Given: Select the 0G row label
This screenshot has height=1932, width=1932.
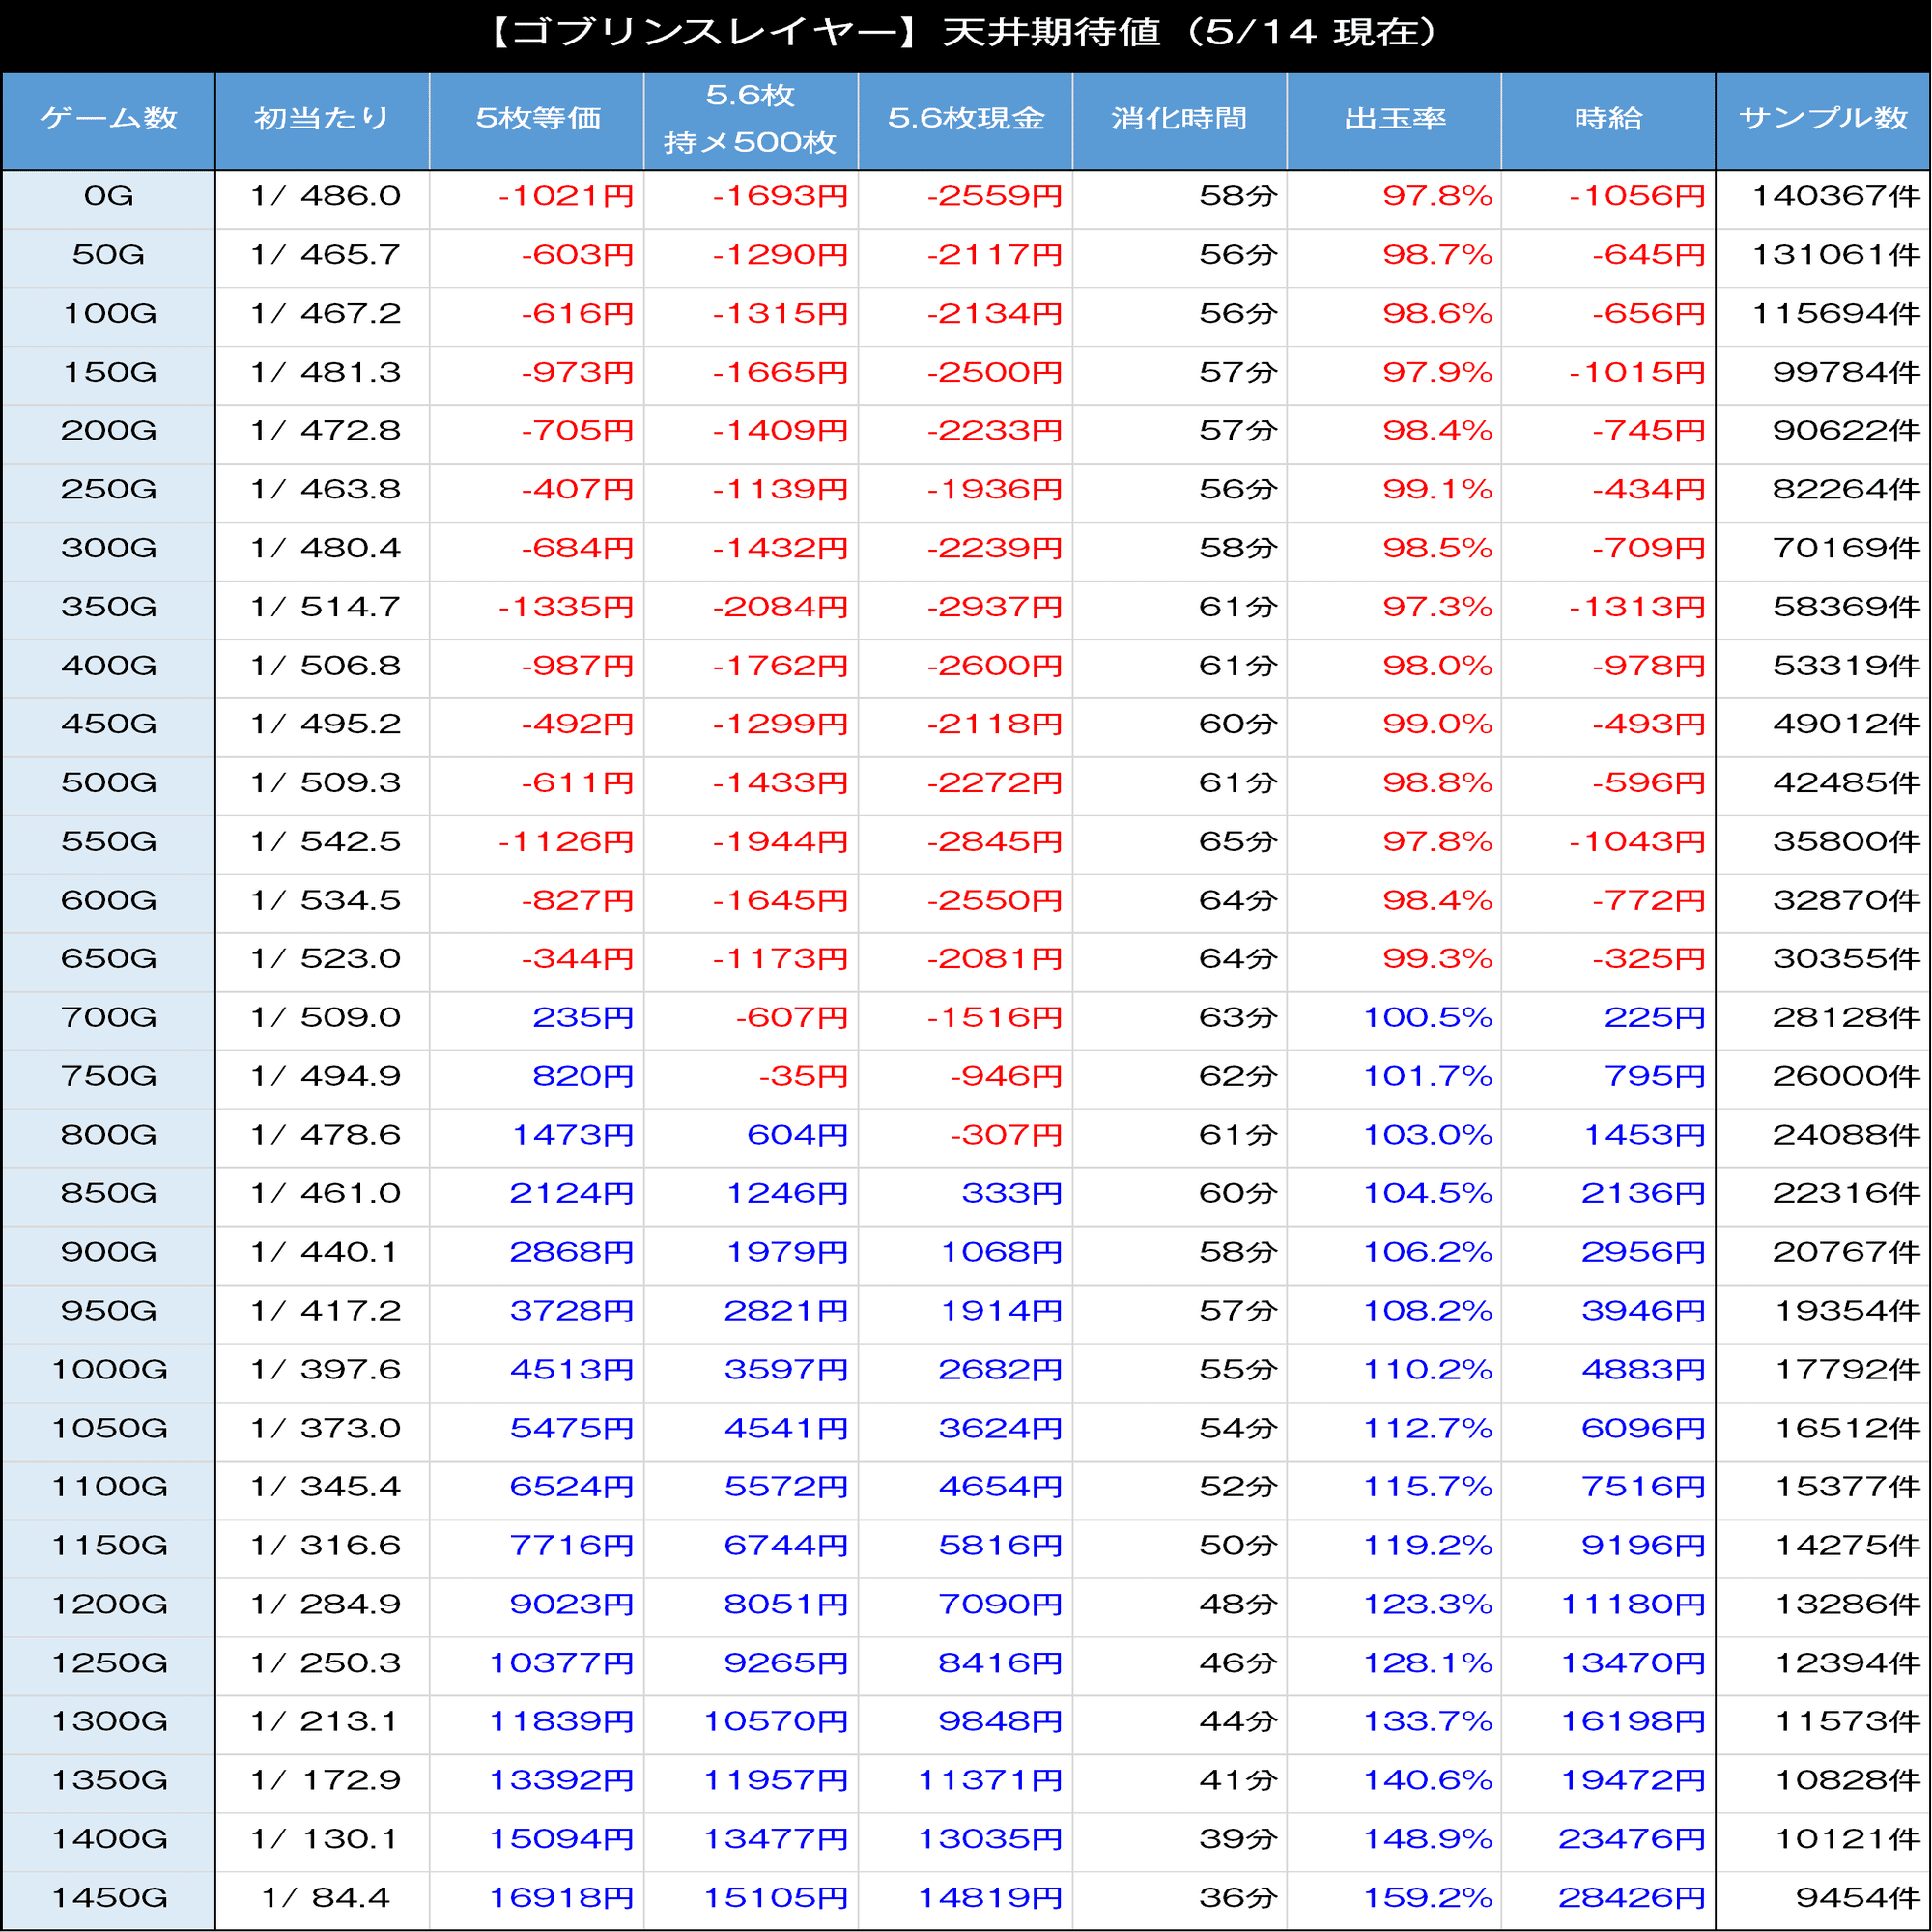Looking at the screenshot, I should click(108, 196).
